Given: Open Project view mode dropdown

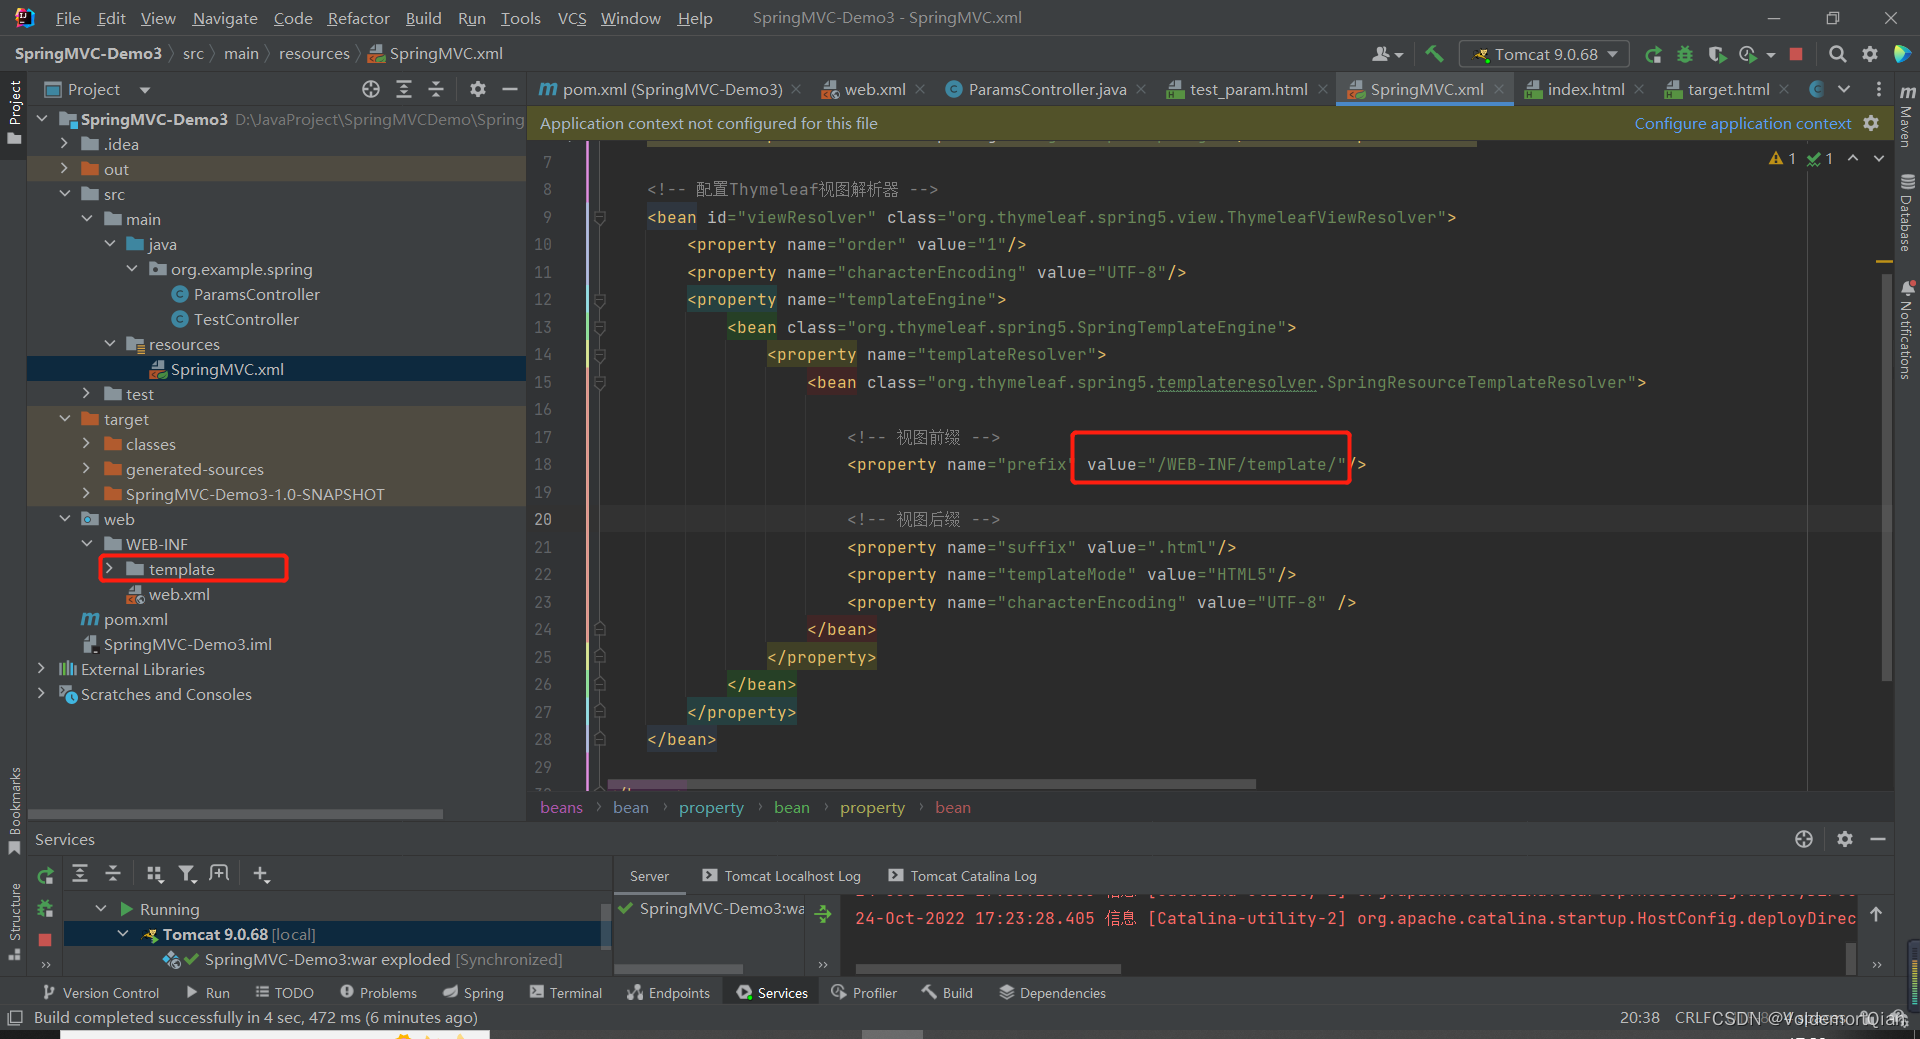Looking at the screenshot, I should [145, 89].
